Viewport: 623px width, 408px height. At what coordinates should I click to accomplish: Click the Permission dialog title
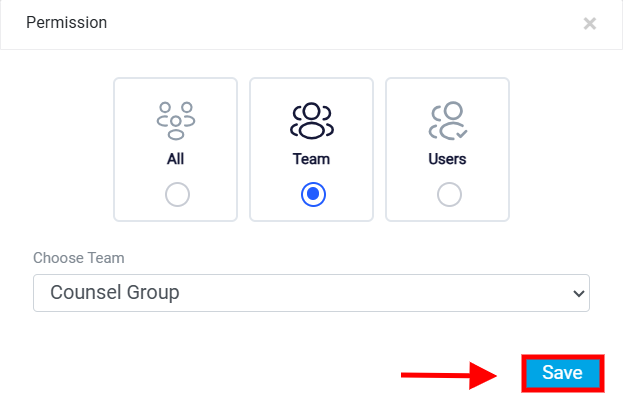[67, 23]
